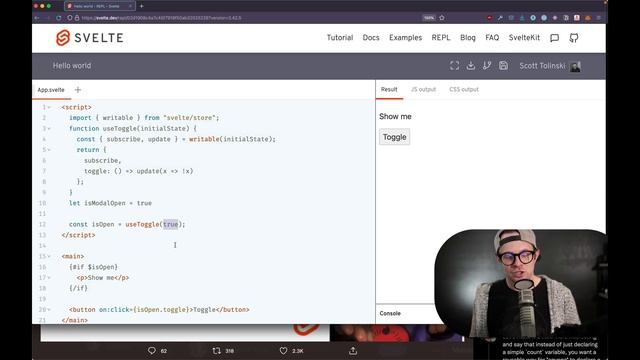
Task: Switch to the CSS output tab
Action: (x=464, y=89)
